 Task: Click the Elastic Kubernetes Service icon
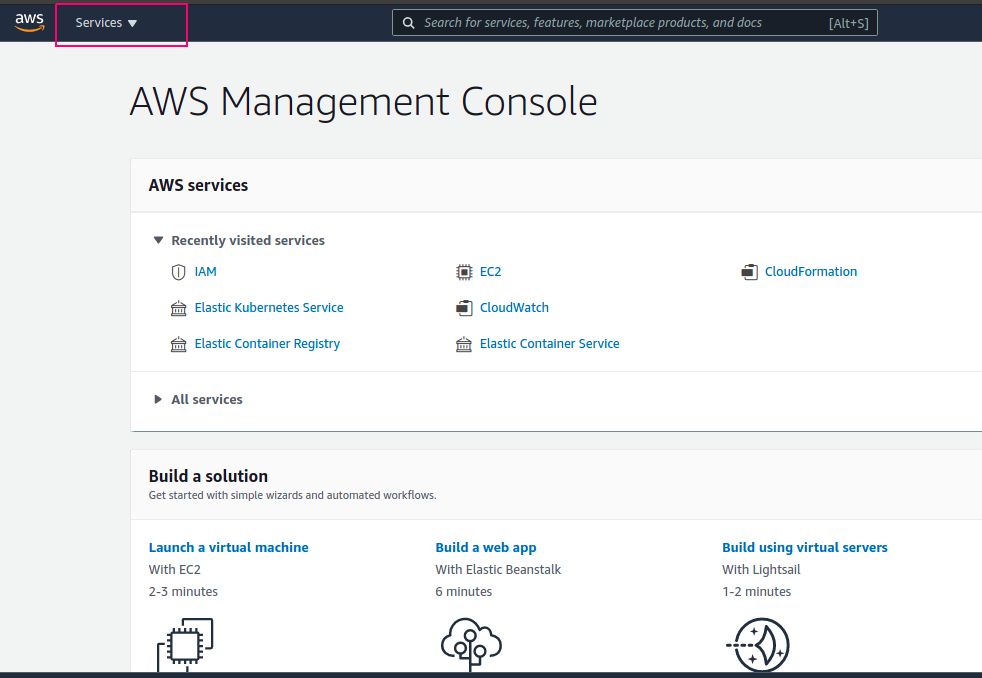pos(178,308)
